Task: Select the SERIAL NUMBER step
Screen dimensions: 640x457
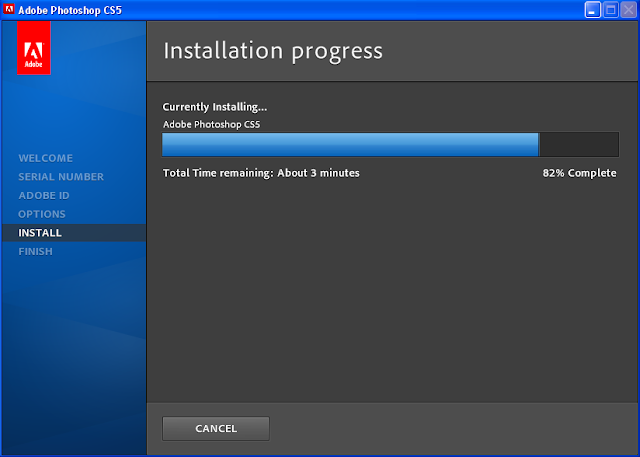Action: point(61,177)
